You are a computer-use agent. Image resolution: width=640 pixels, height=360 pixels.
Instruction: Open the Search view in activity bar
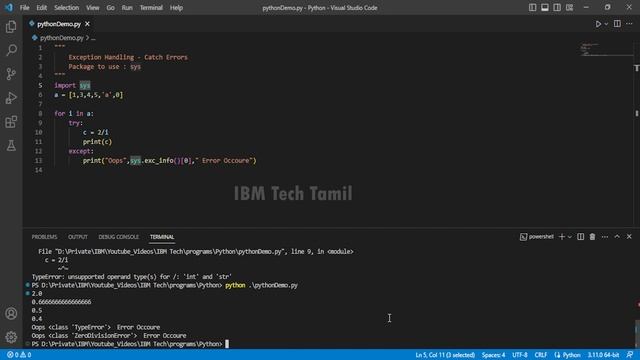11,50
